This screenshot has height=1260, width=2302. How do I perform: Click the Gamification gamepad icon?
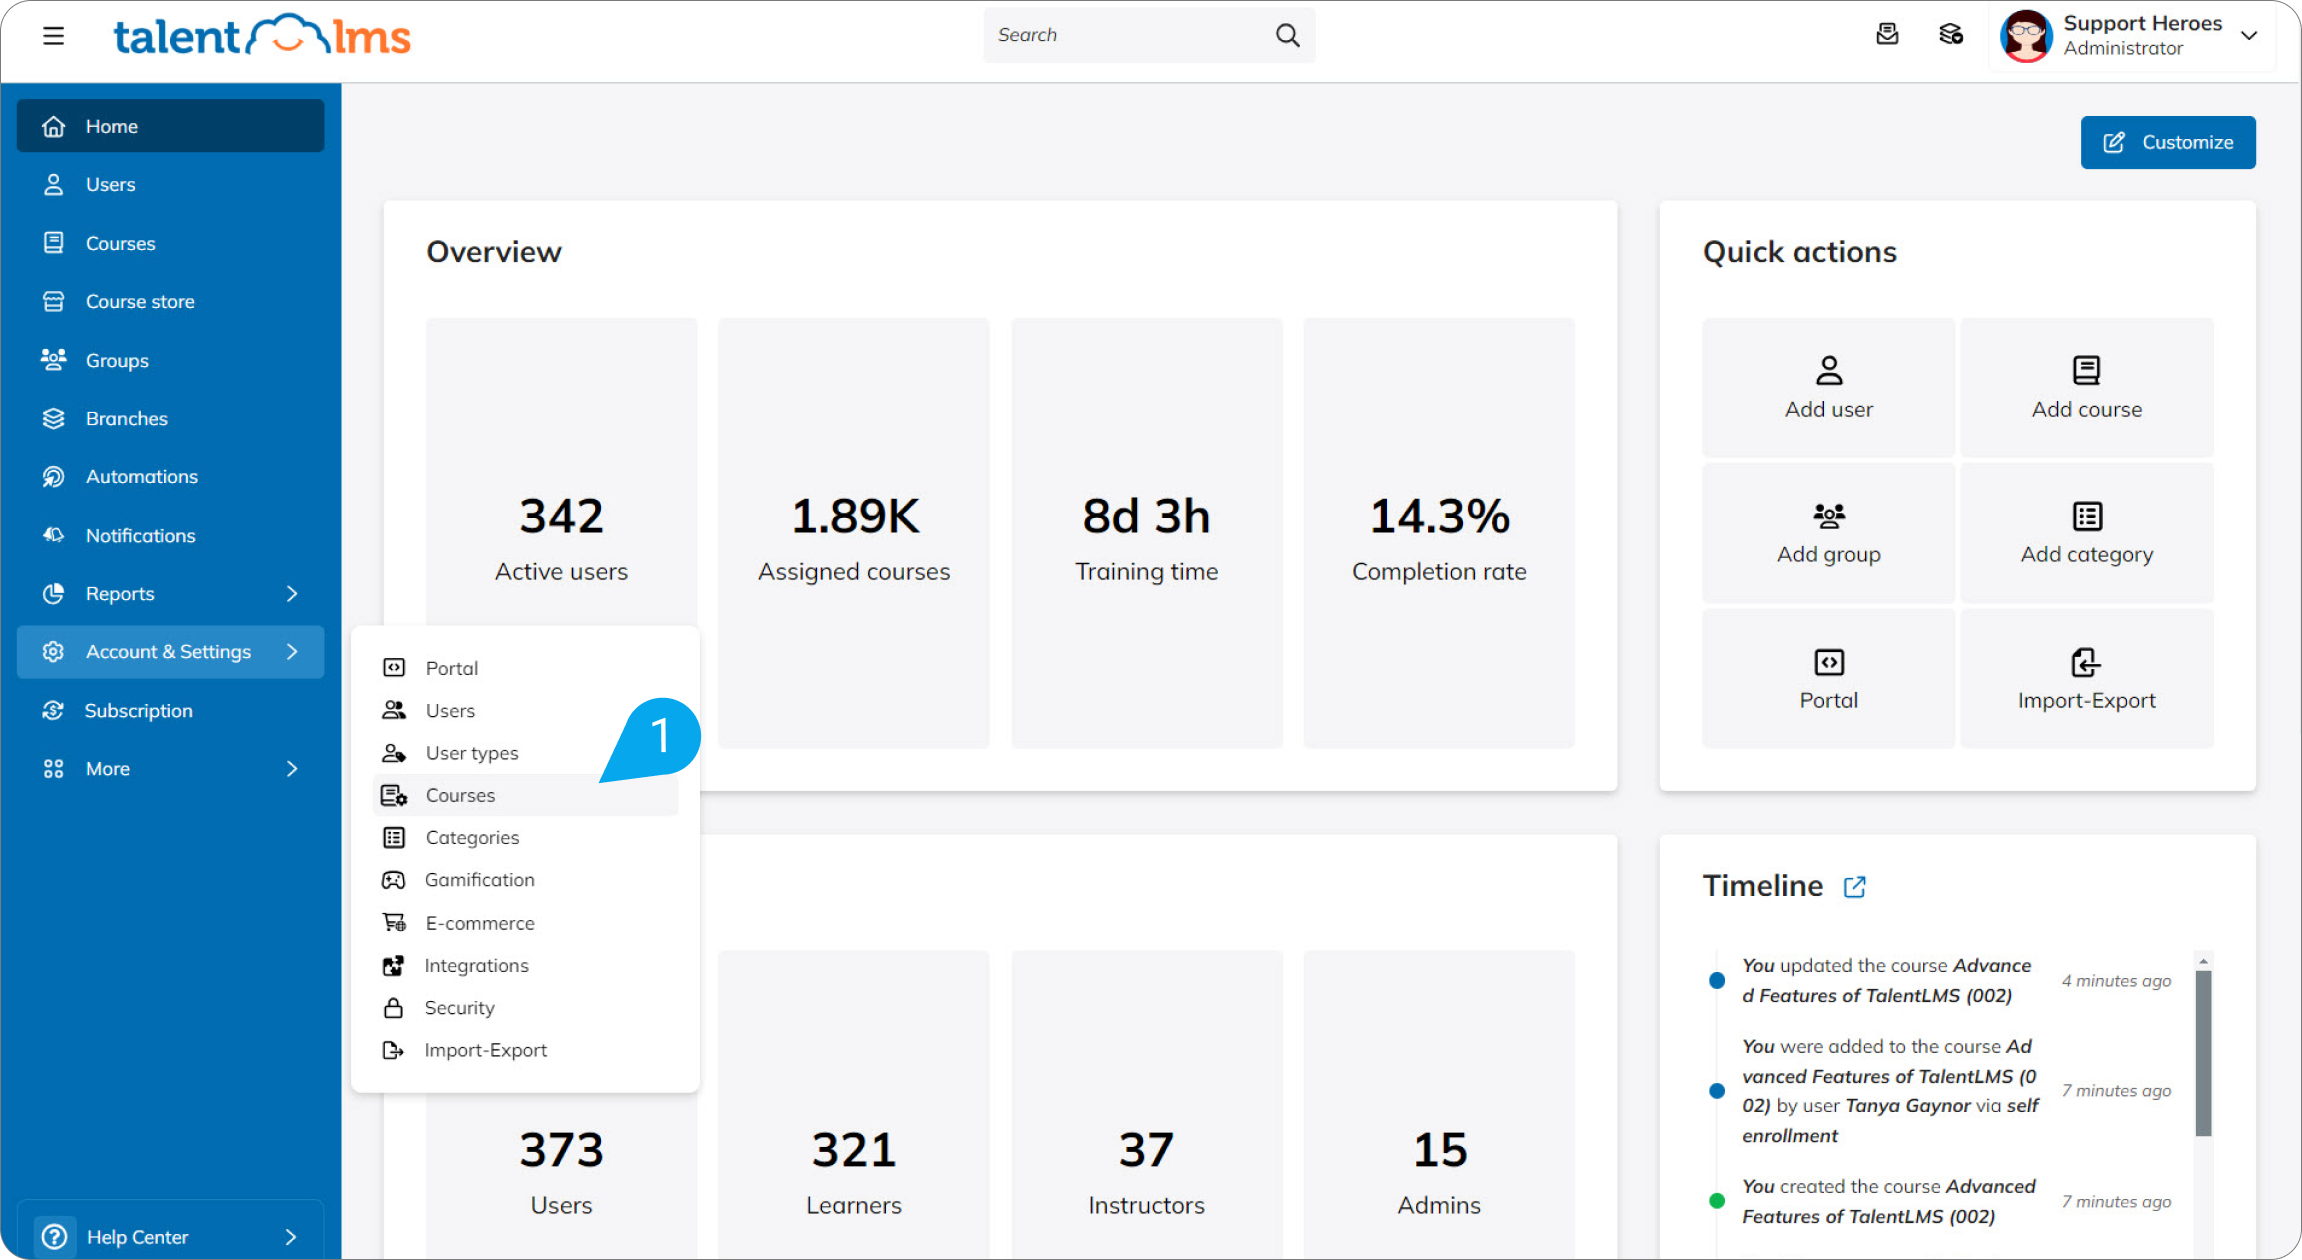tap(394, 880)
